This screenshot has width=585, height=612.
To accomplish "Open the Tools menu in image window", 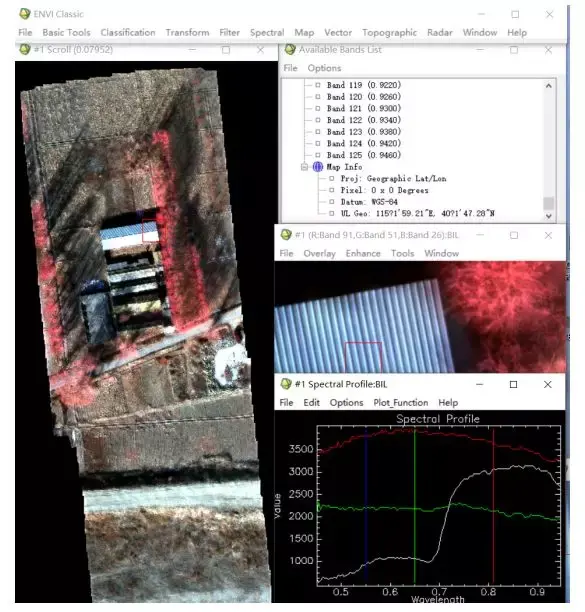I will [402, 253].
